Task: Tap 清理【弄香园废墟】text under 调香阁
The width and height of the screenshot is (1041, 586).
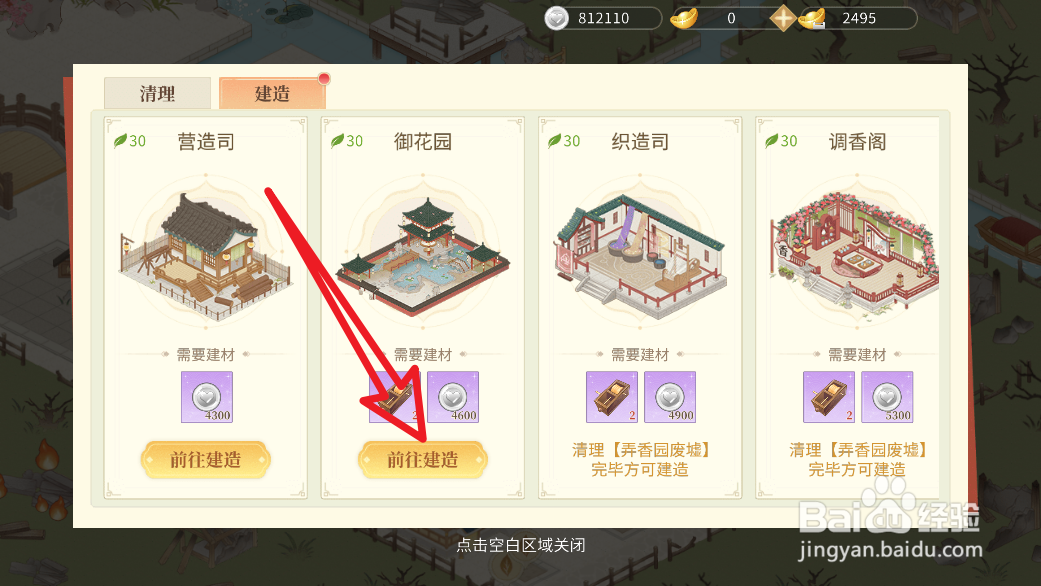Action: 858,450
